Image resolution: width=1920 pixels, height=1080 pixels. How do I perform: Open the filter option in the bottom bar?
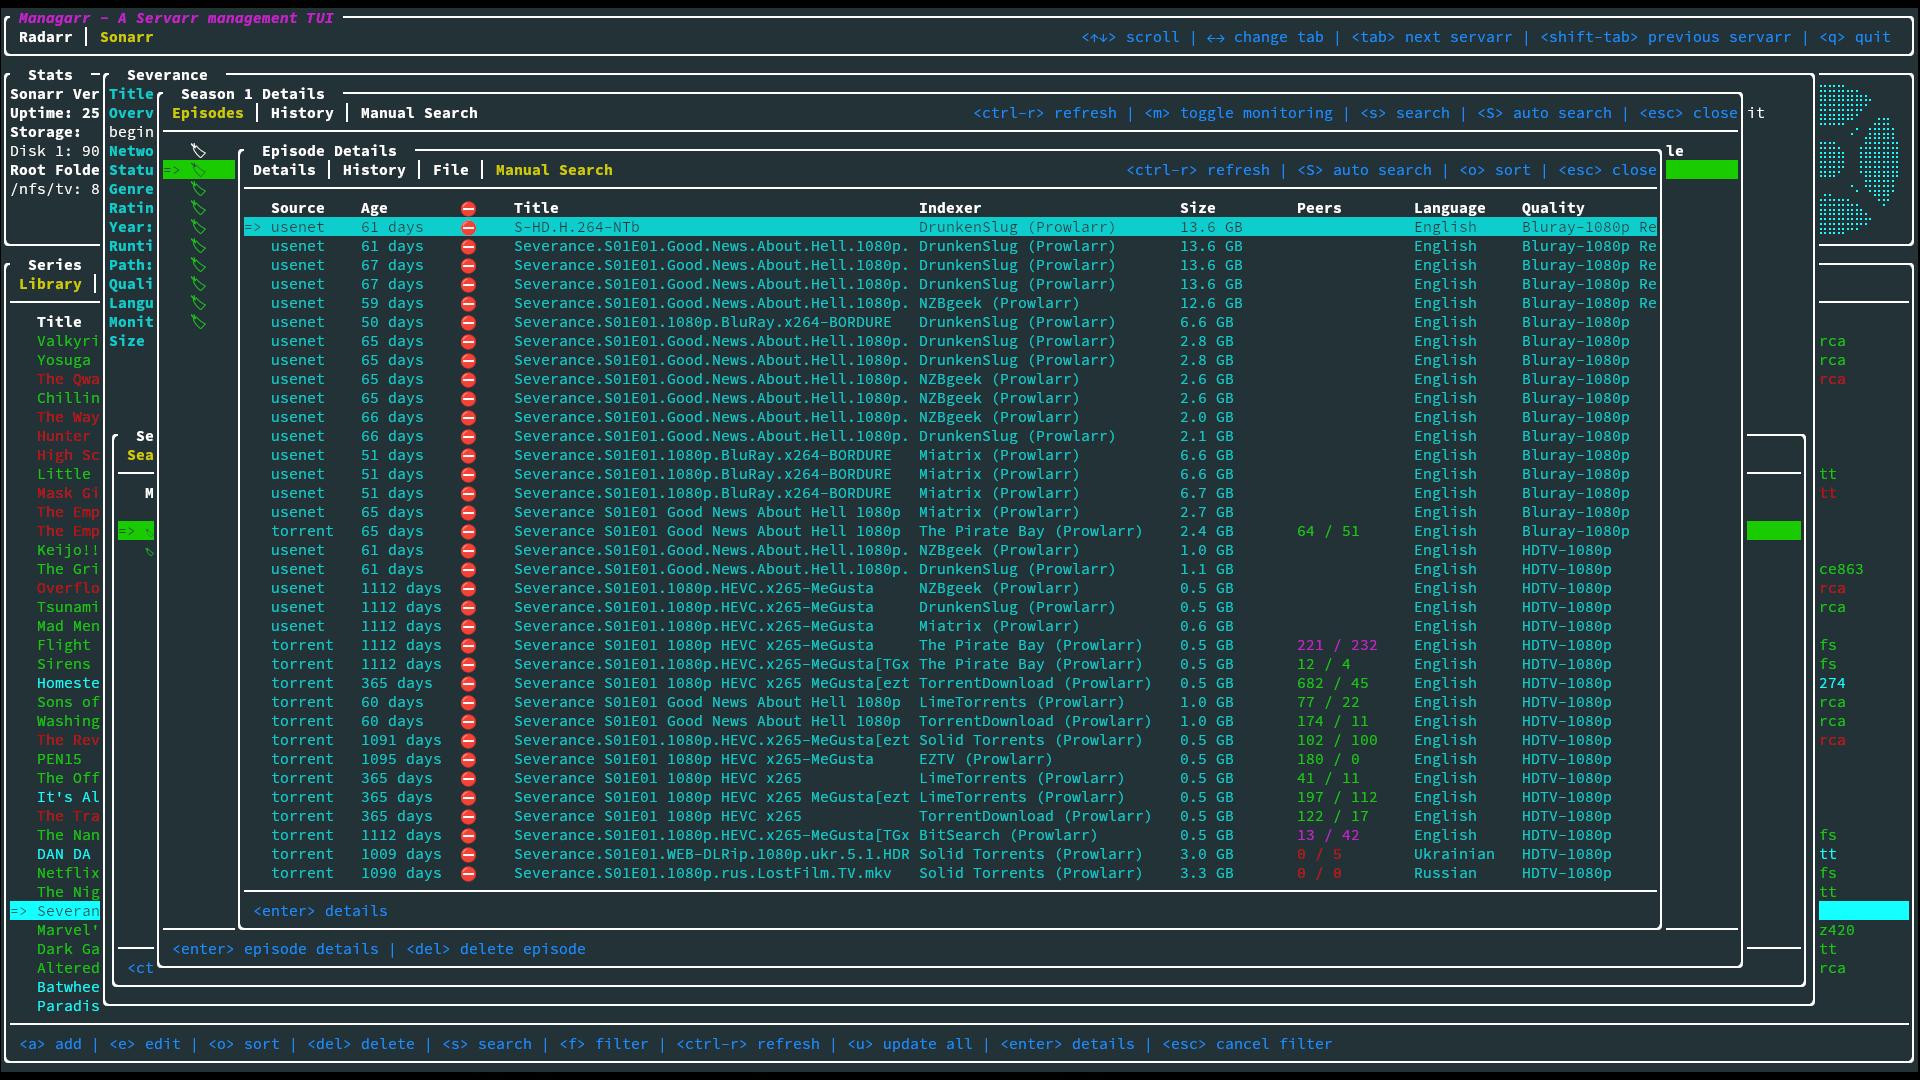[x=603, y=1045]
